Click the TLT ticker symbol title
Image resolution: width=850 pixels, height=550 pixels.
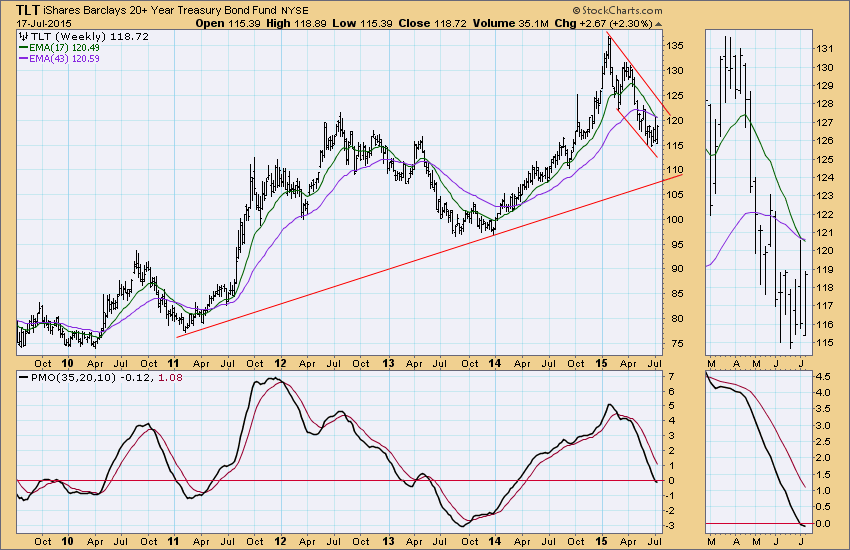28,10
